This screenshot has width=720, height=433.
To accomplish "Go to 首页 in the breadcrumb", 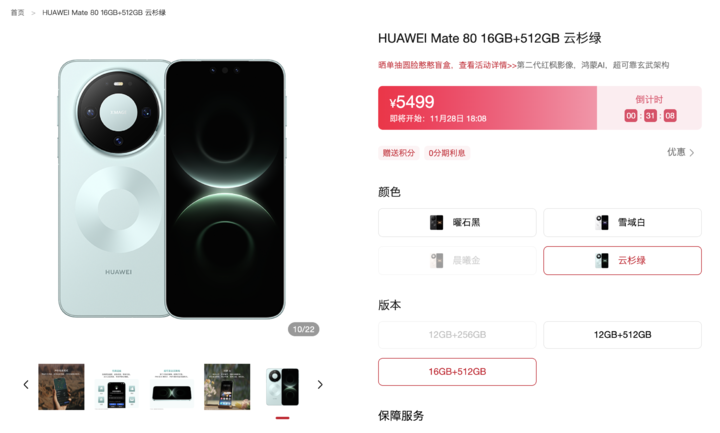I will click(x=17, y=13).
